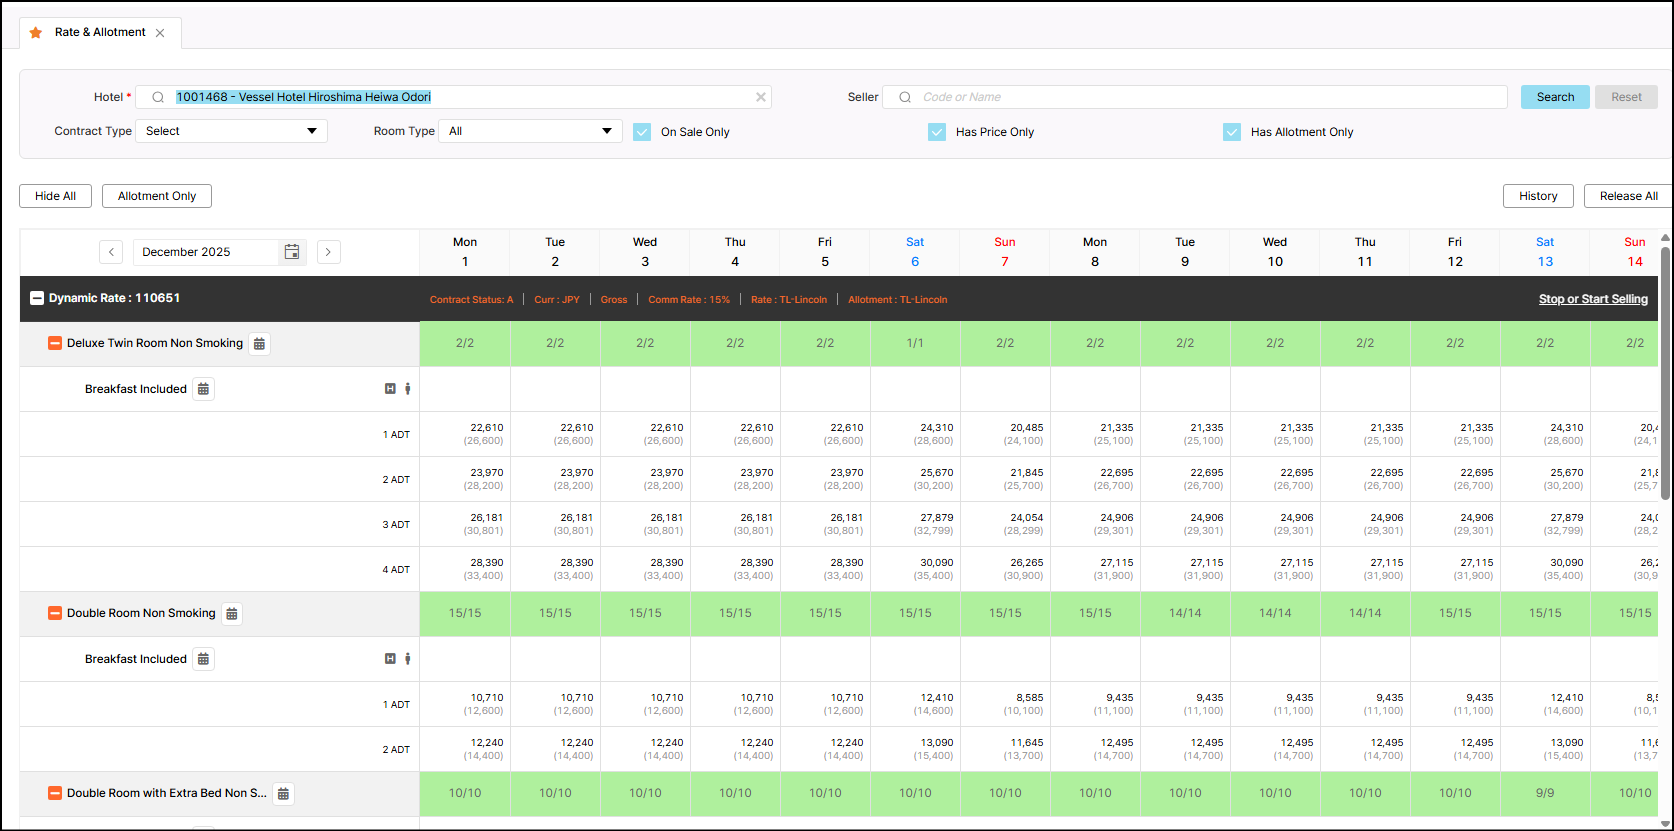The image size is (1674, 831).
Task: Click the Stop or Start Selling link
Action: pyautogui.click(x=1593, y=299)
